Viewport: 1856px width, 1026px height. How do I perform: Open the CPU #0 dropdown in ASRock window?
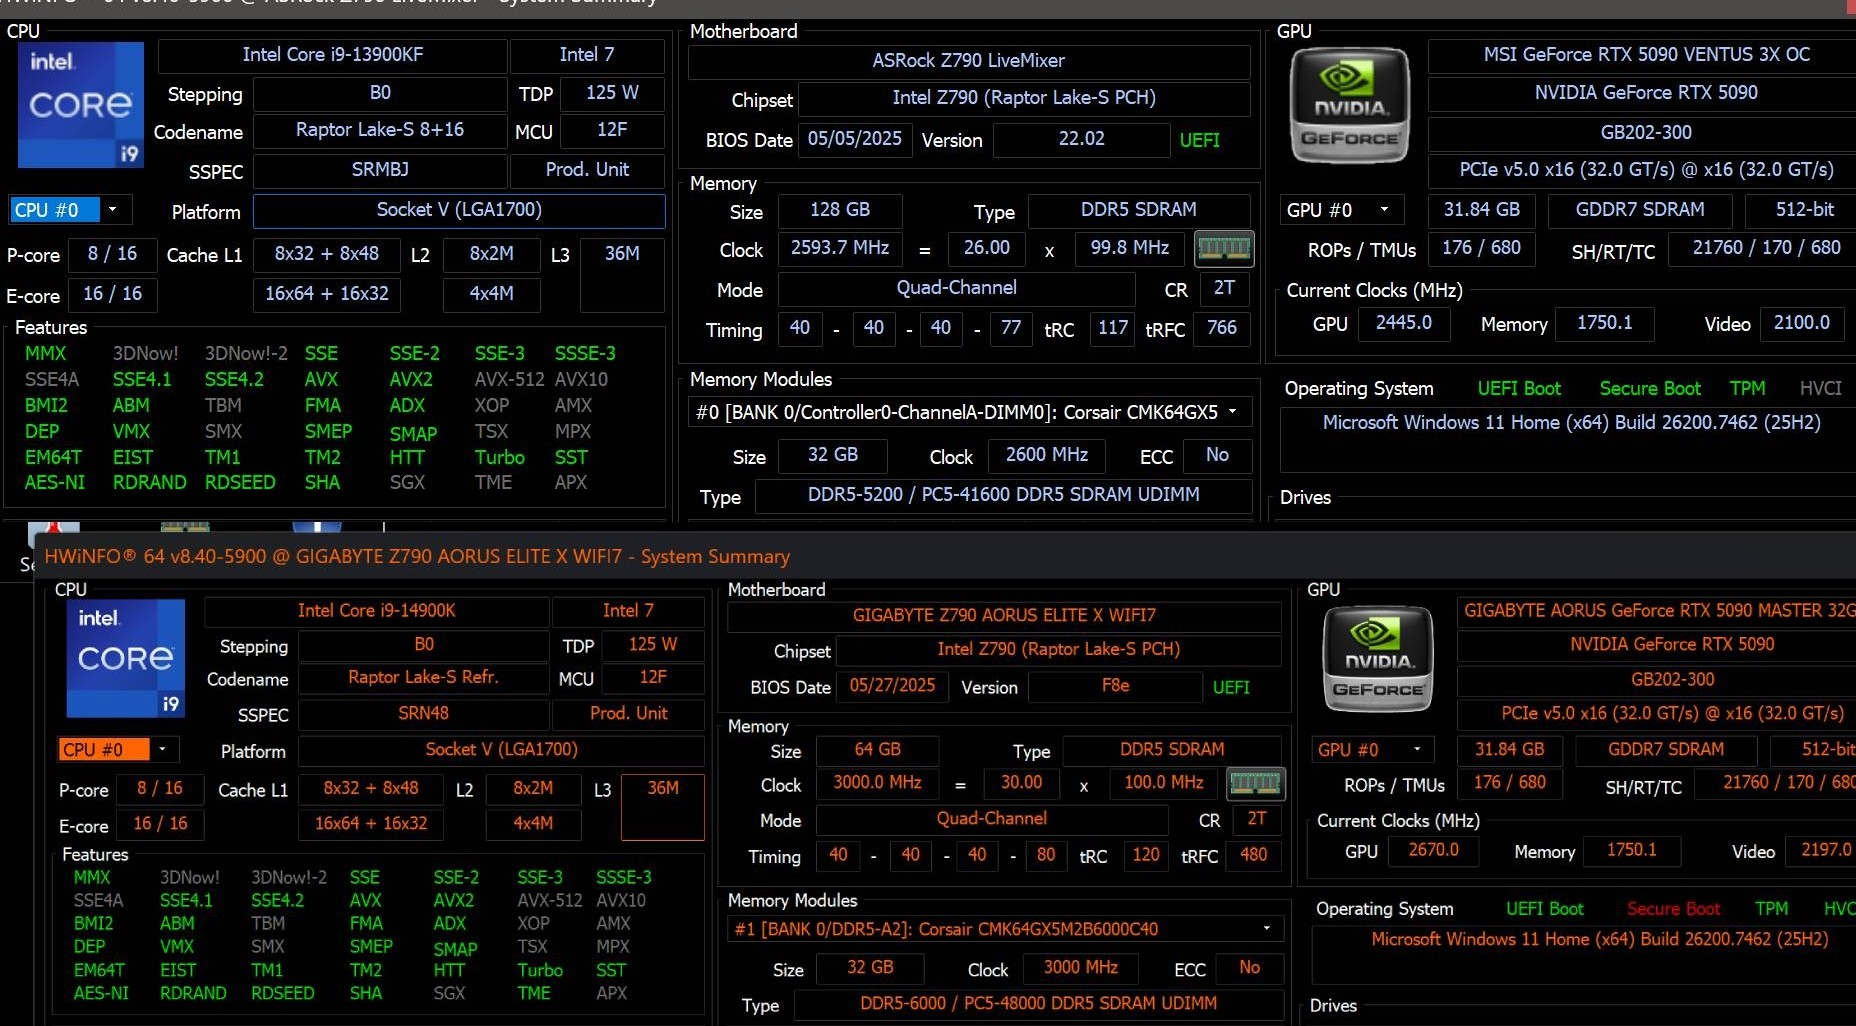pos(112,210)
